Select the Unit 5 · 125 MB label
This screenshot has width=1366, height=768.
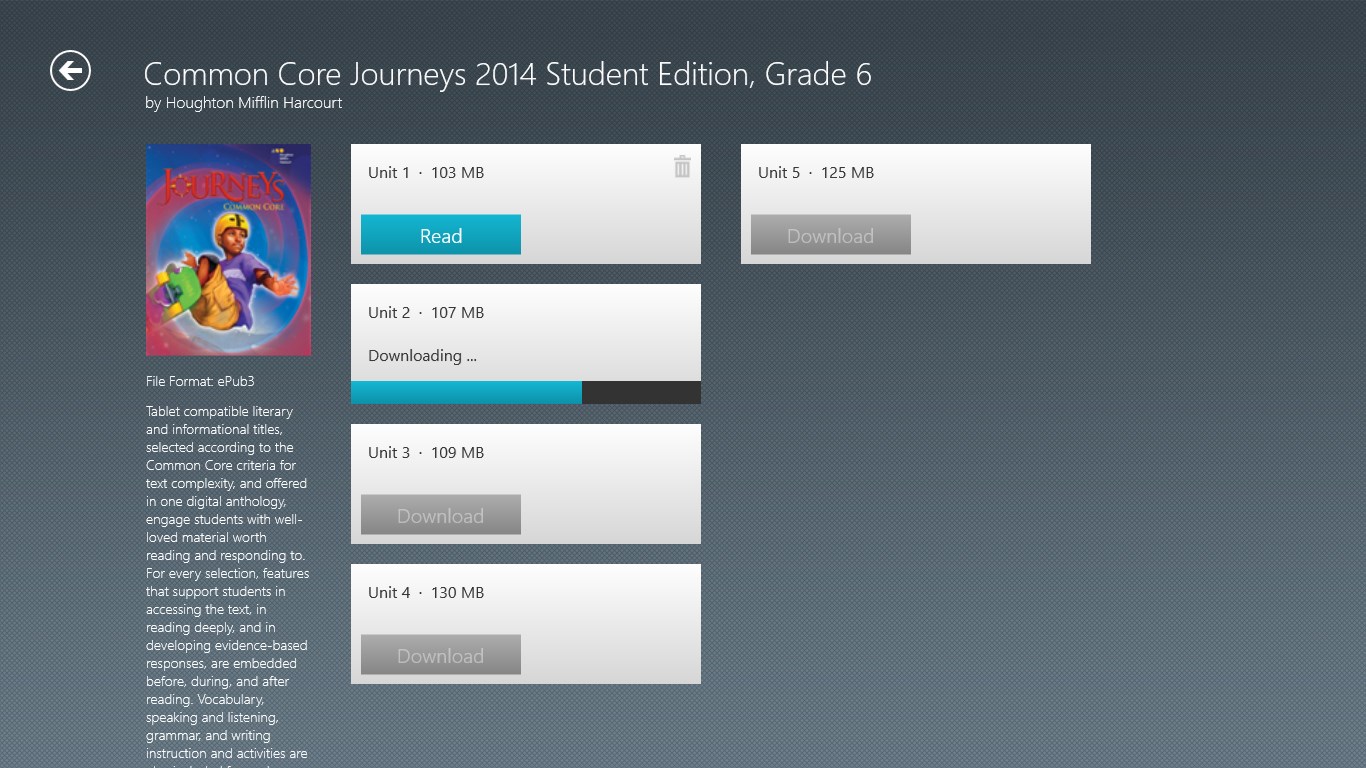pos(816,172)
